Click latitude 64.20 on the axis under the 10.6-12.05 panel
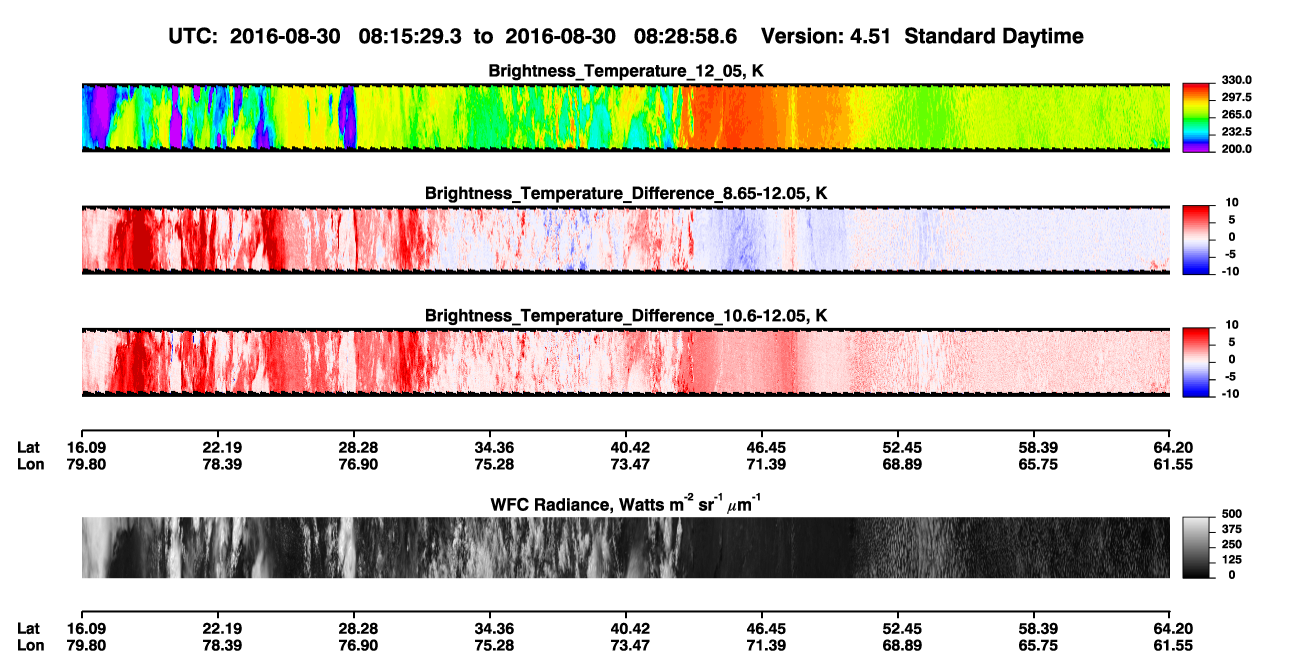This screenshot has width=1300, height=667. tap(1174, 447)
